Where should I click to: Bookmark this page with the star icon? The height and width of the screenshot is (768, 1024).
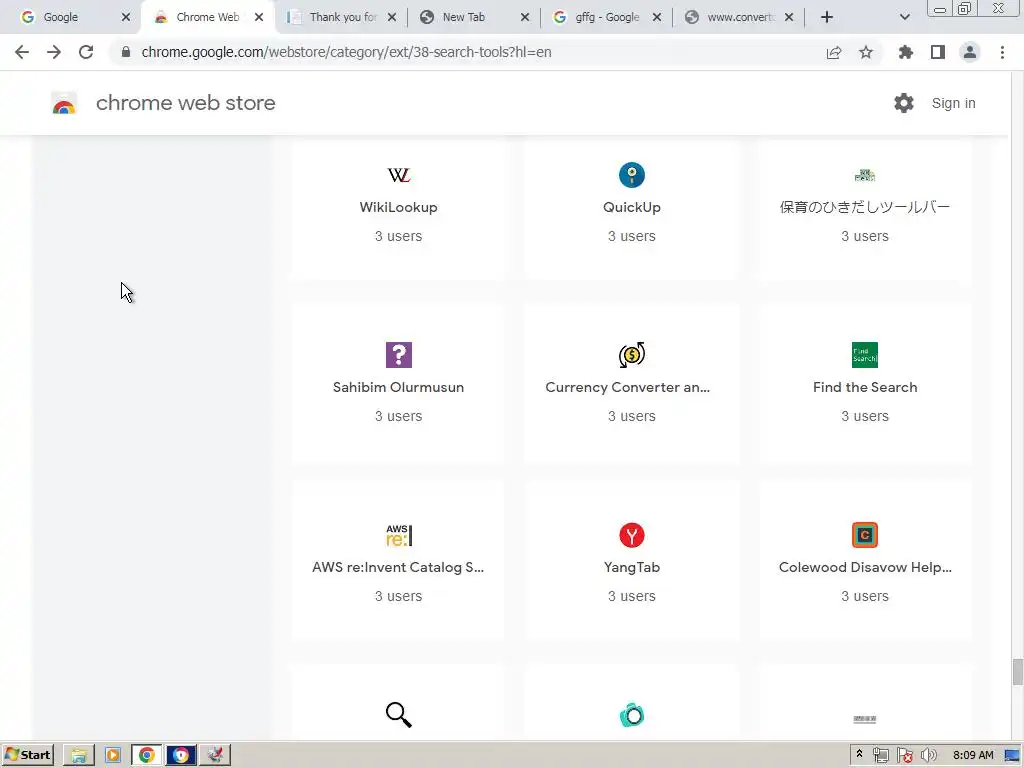click(x=866, y=52)
